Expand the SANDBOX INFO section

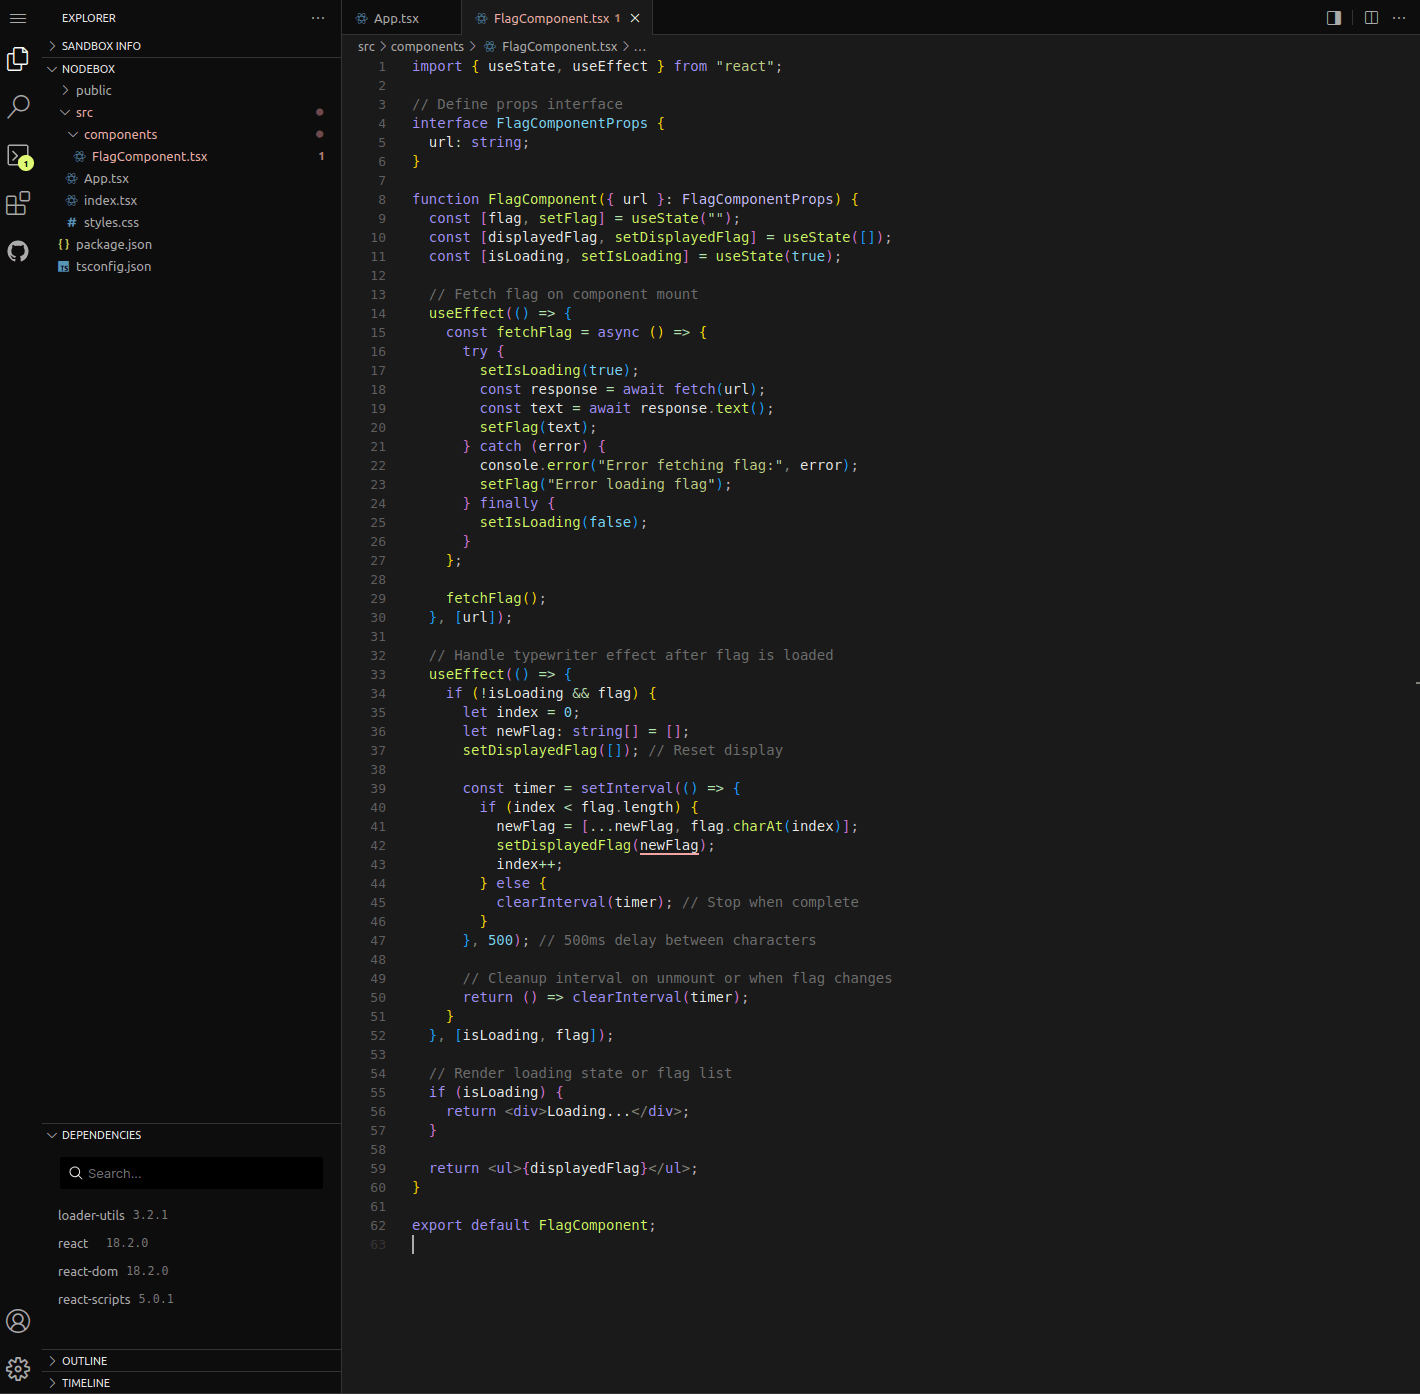click(x=191, y=46)
